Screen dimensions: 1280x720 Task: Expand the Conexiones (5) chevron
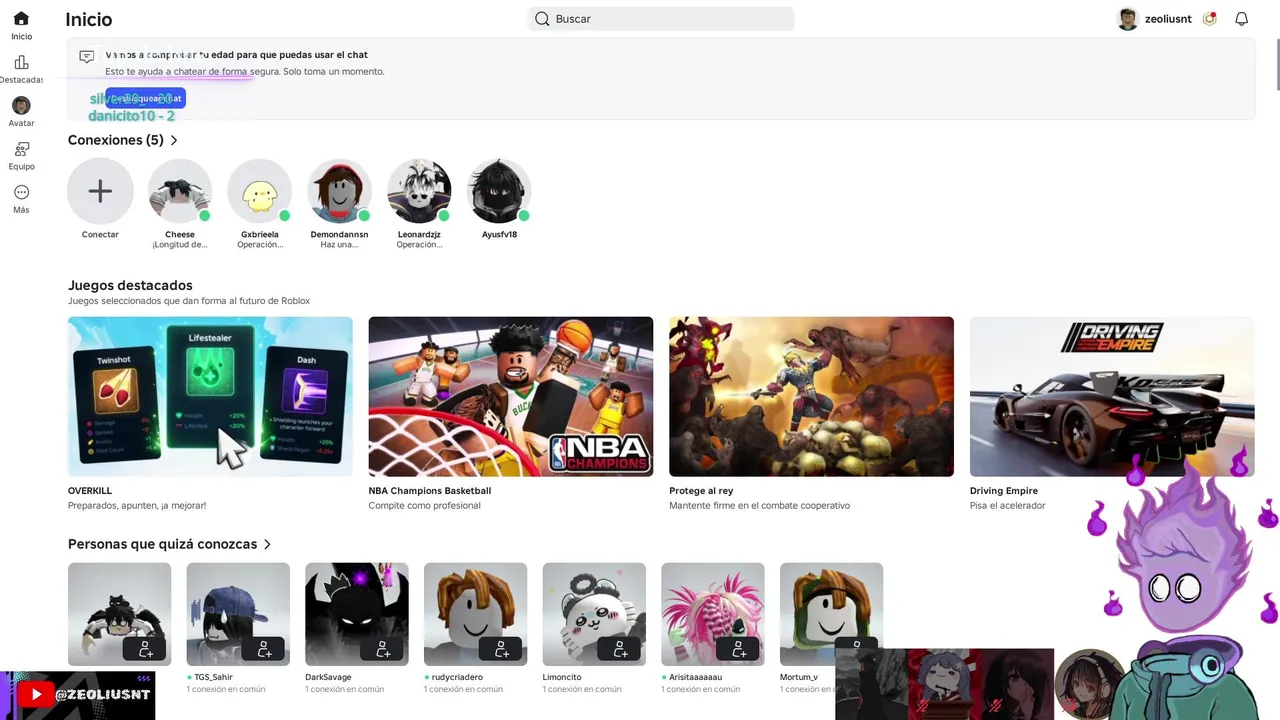point(174,141)
